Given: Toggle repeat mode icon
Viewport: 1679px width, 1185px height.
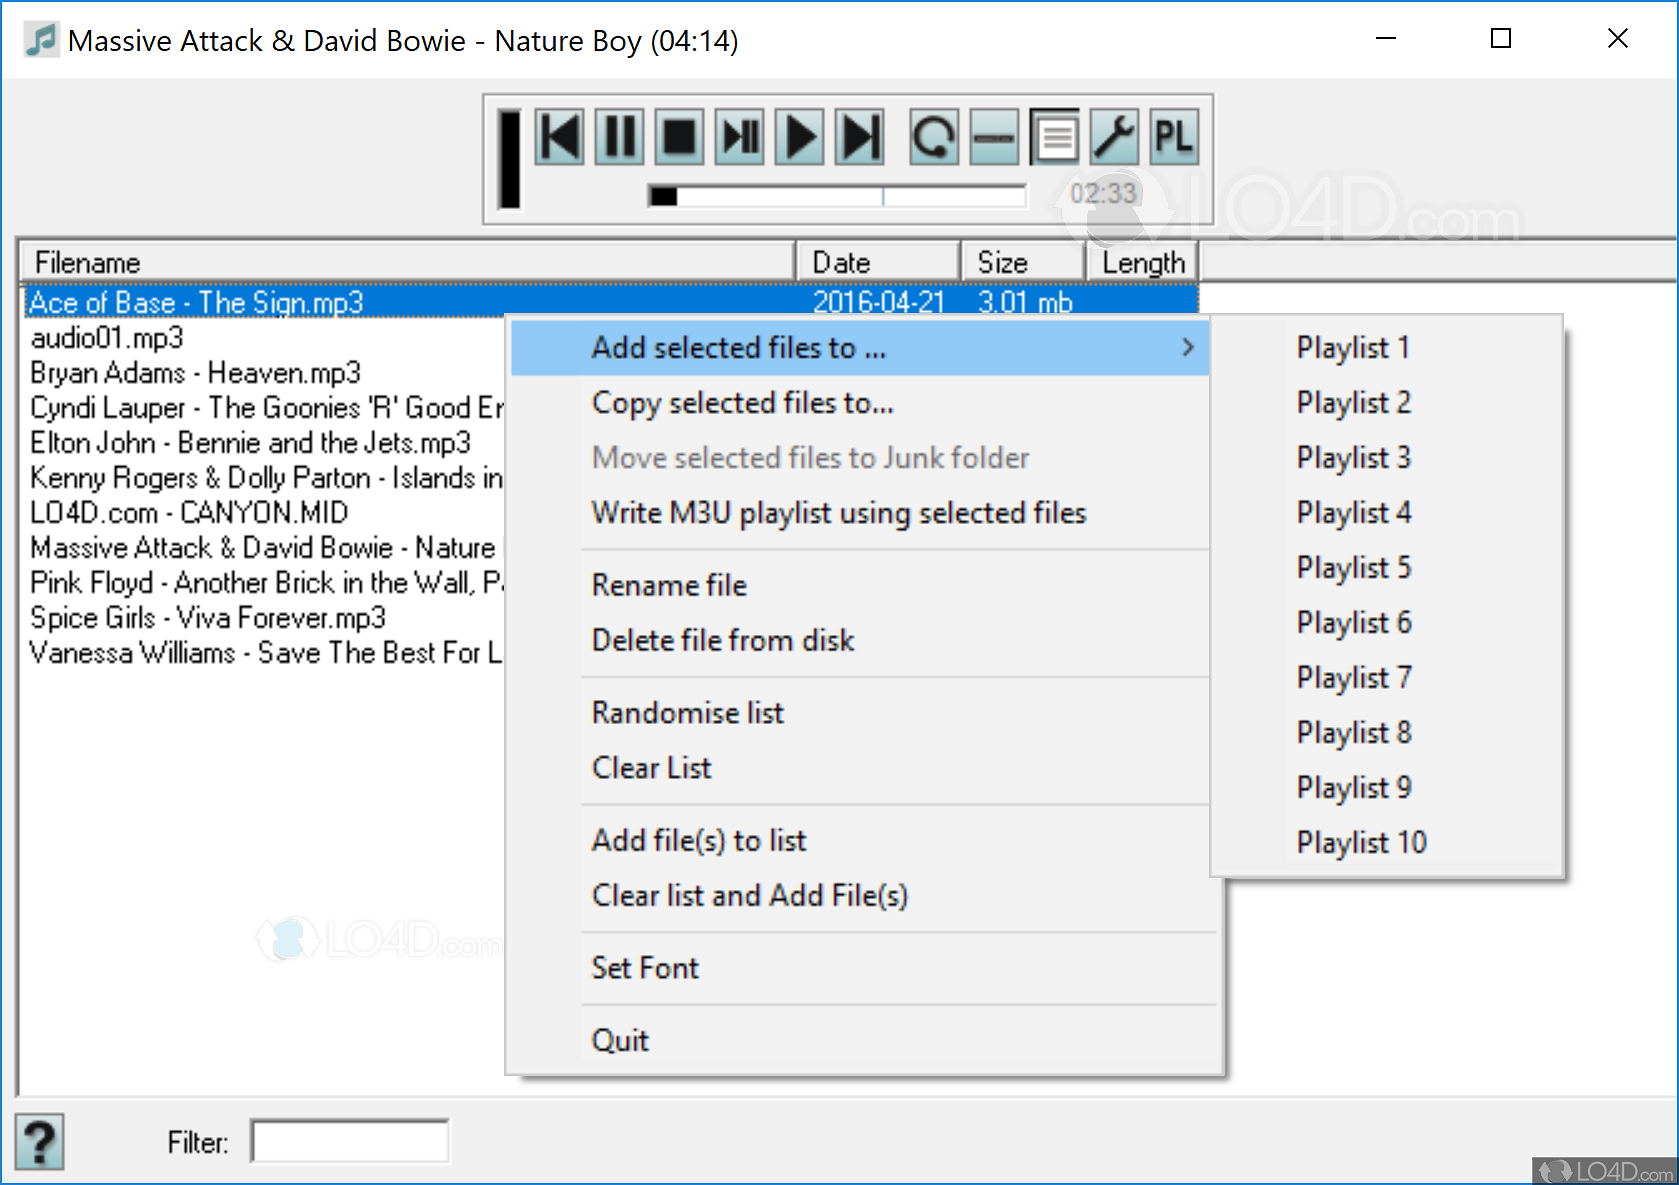Looking at the screenshot, I should point(934,137).
